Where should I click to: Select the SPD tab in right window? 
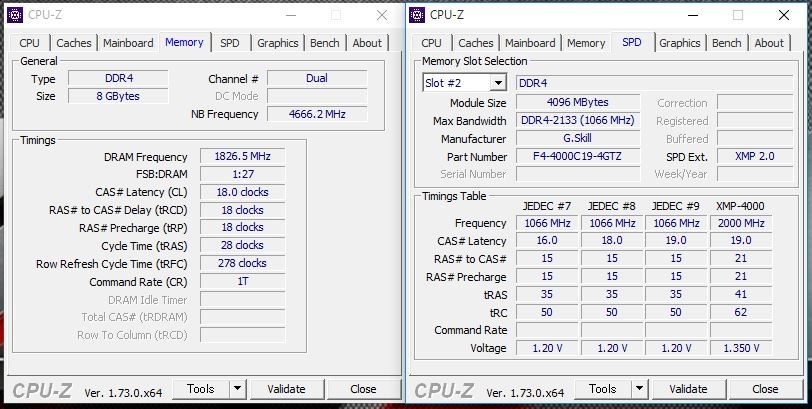632,42
